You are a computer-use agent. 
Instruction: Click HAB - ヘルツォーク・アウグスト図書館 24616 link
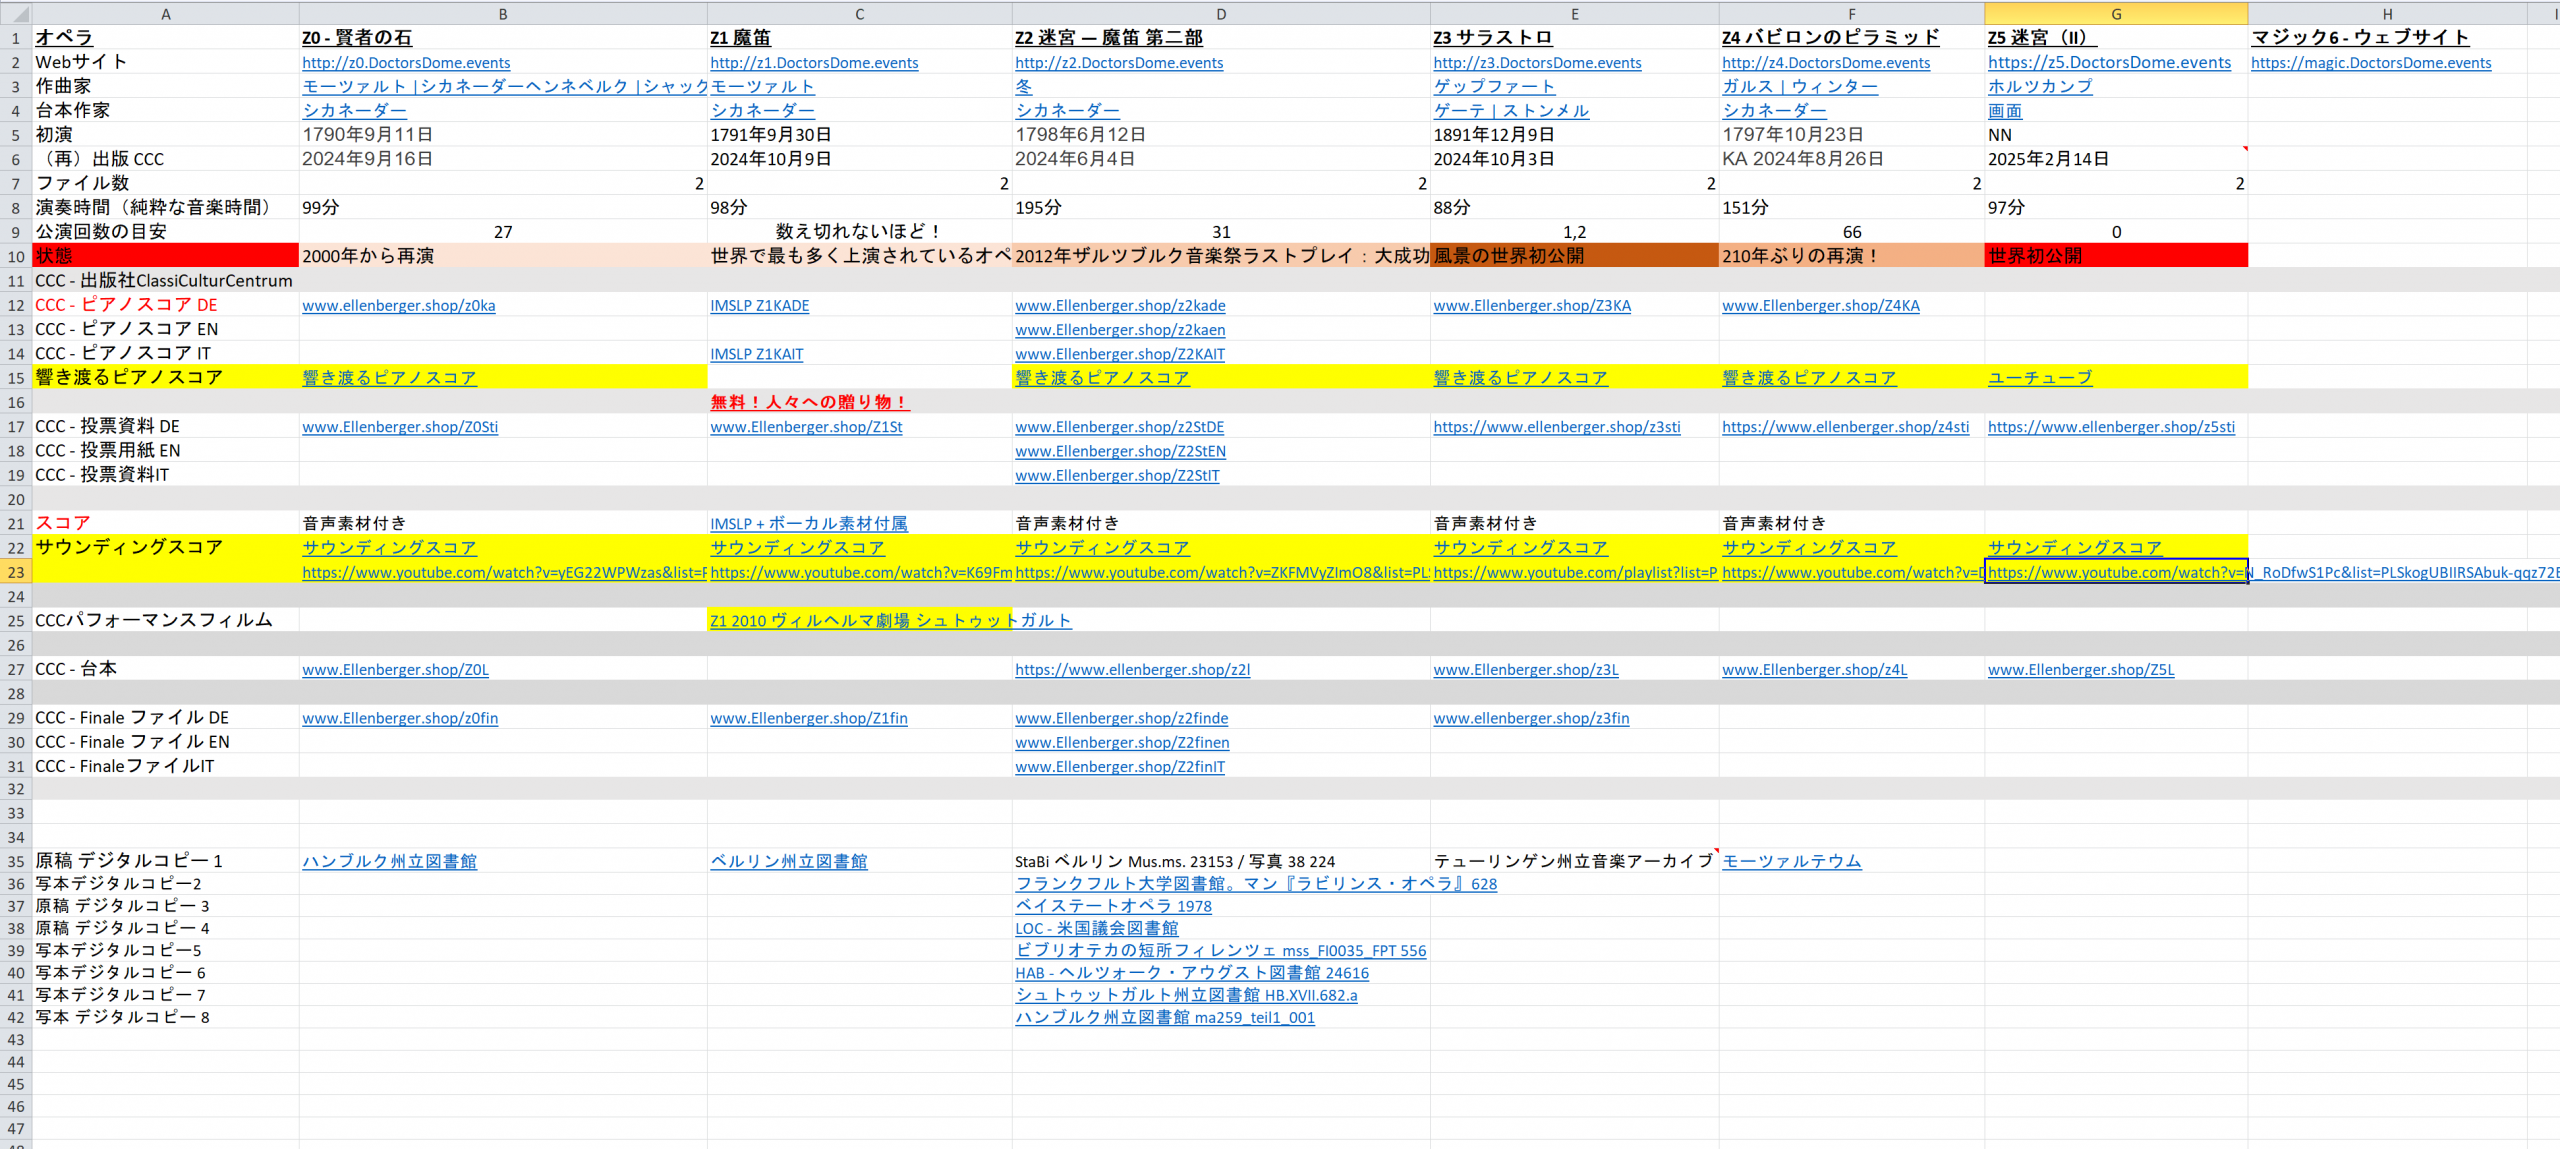point(1192,972)
